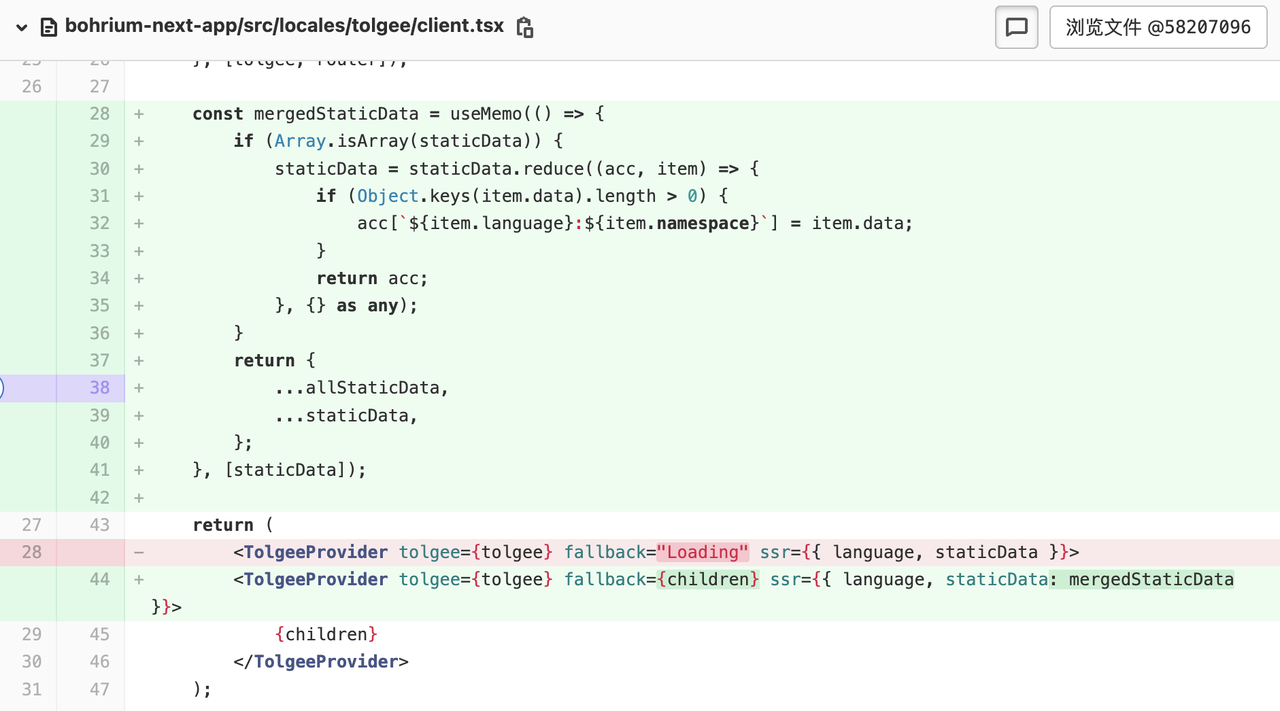Open 浏览文件 @58207096 button
Screen dimensions: 1280x711
point(1158,27)
